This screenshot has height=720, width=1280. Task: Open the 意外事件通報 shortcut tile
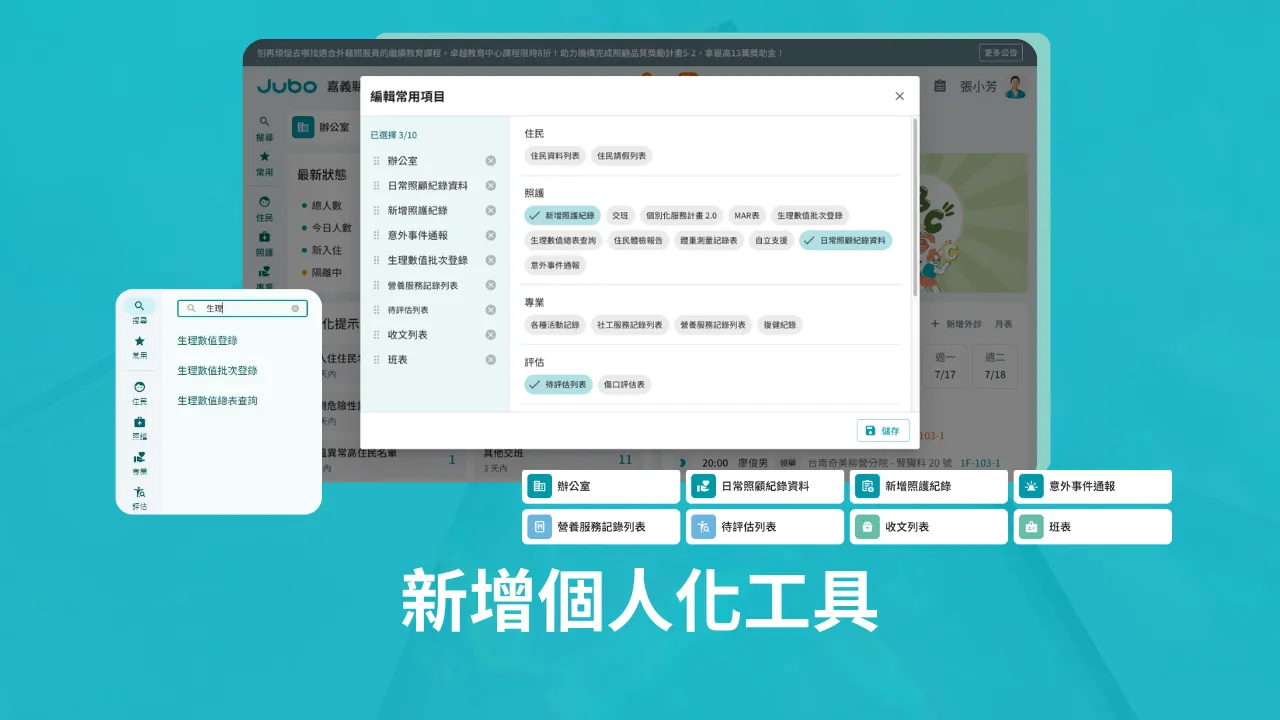tap(1093, 486)
